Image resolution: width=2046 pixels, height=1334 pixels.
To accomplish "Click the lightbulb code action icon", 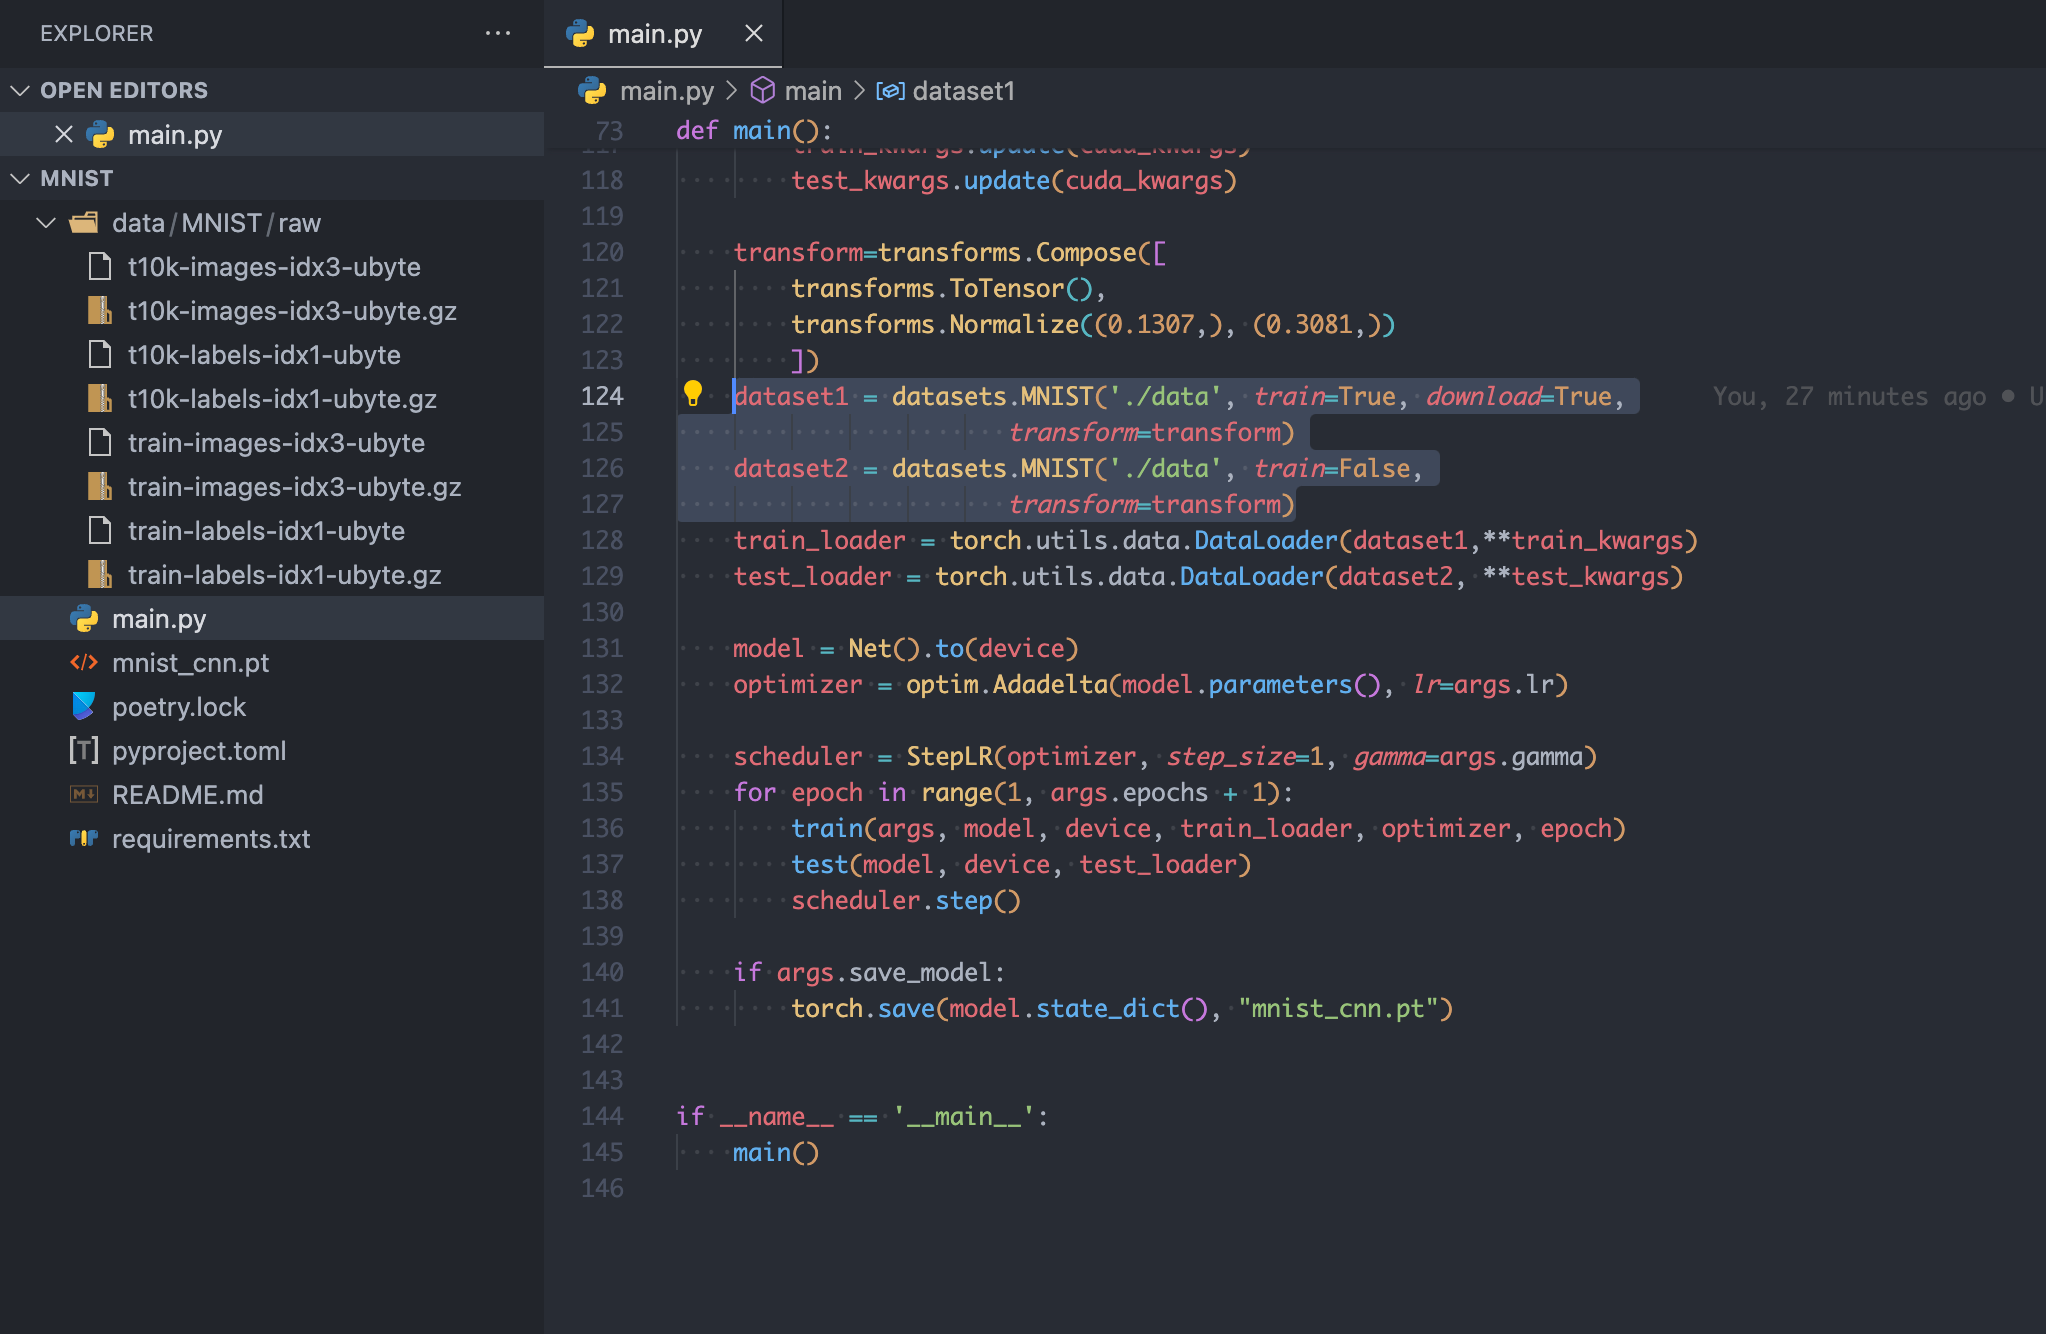I will pyautogui.click(x=692, y=393).
